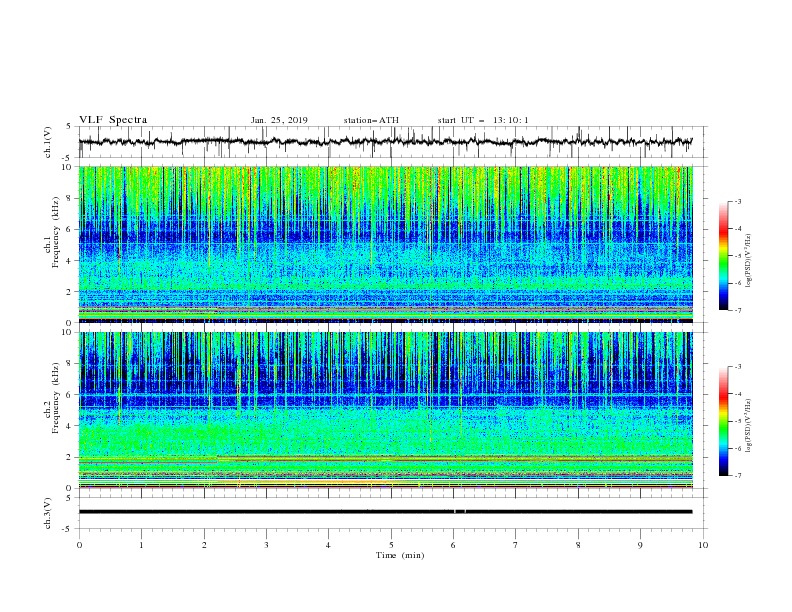Click the ch.2 colorbar "log(PSD)(V²/Hz)" label
This screenshot has width=792, height=612.
(749, 426)
